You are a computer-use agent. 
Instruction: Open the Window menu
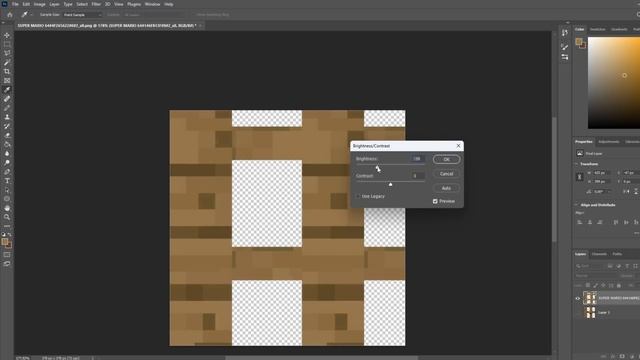(152, 4)
